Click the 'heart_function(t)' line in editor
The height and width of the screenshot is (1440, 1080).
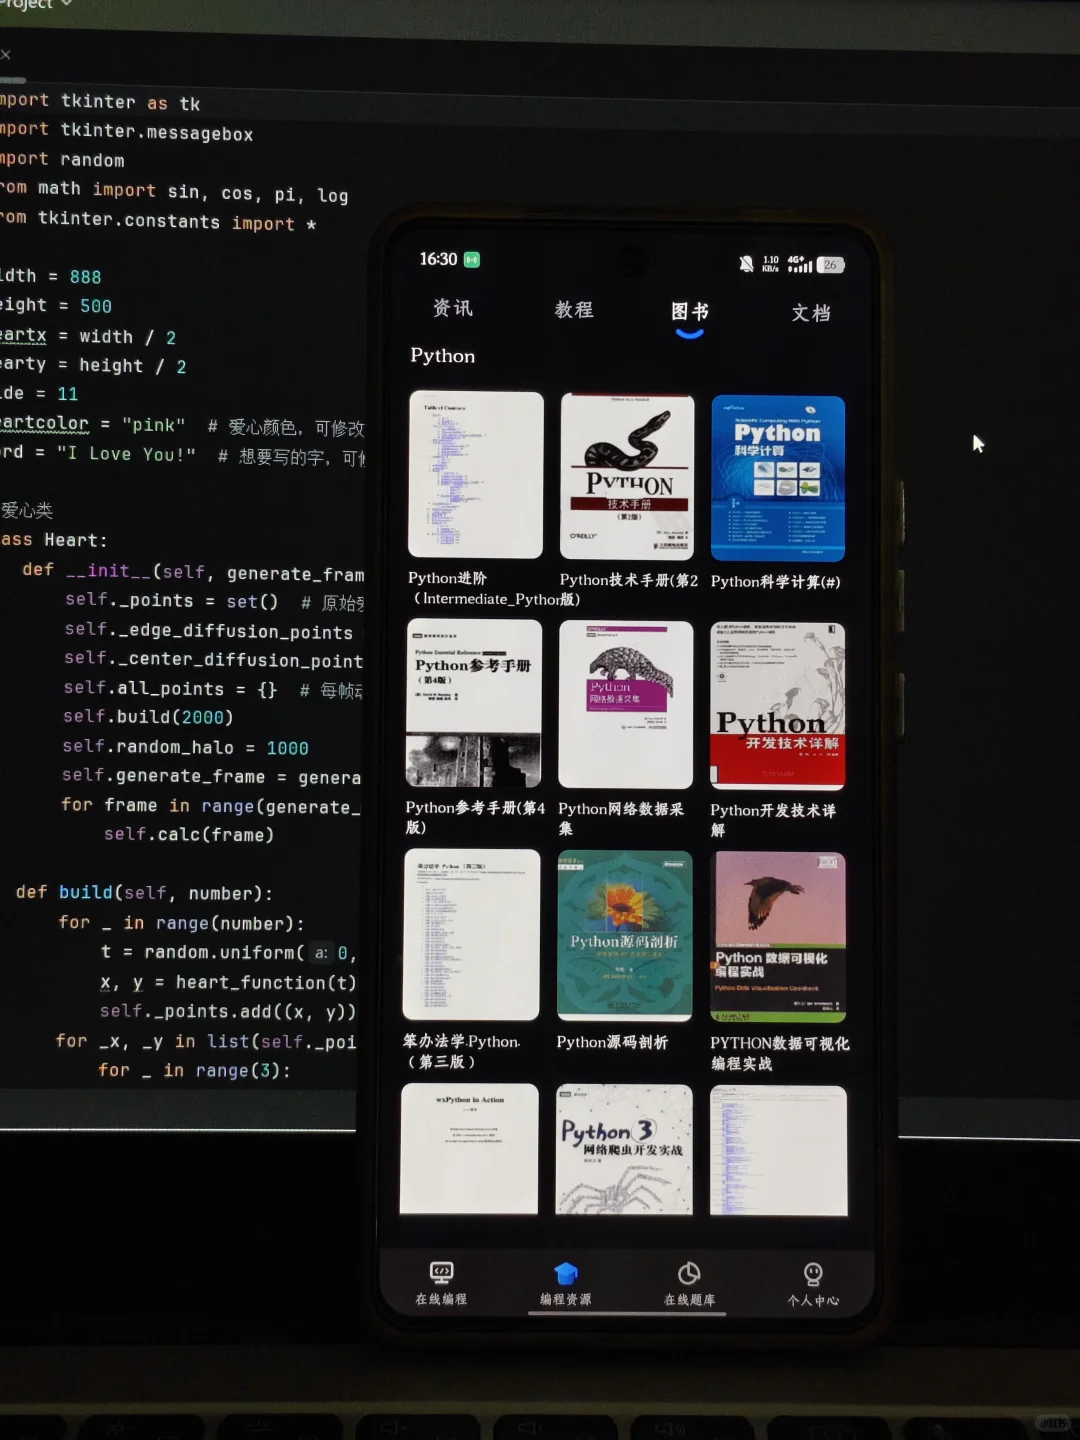227,983
